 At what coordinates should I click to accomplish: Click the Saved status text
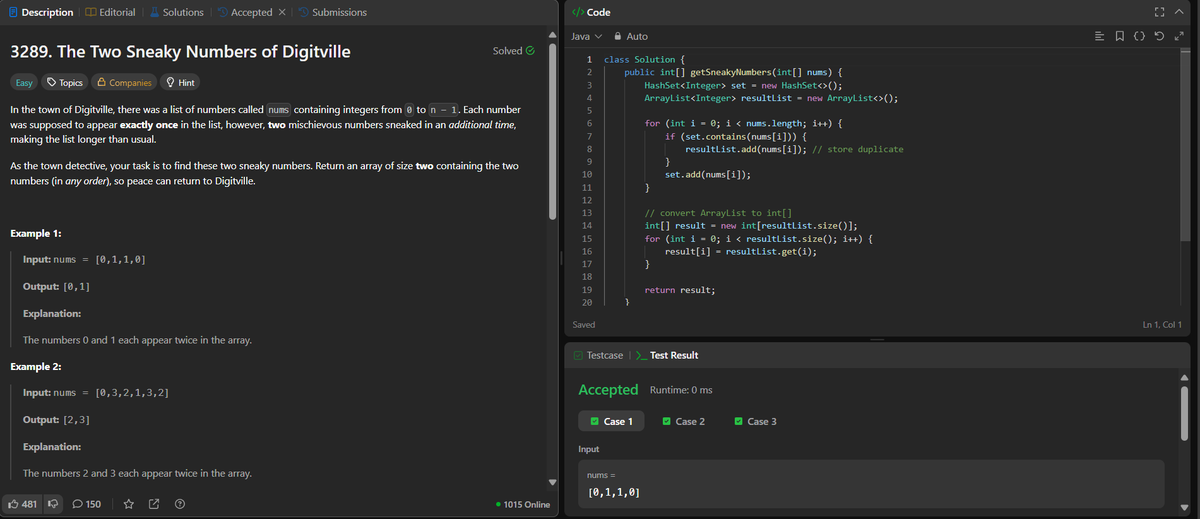[584, 324]
